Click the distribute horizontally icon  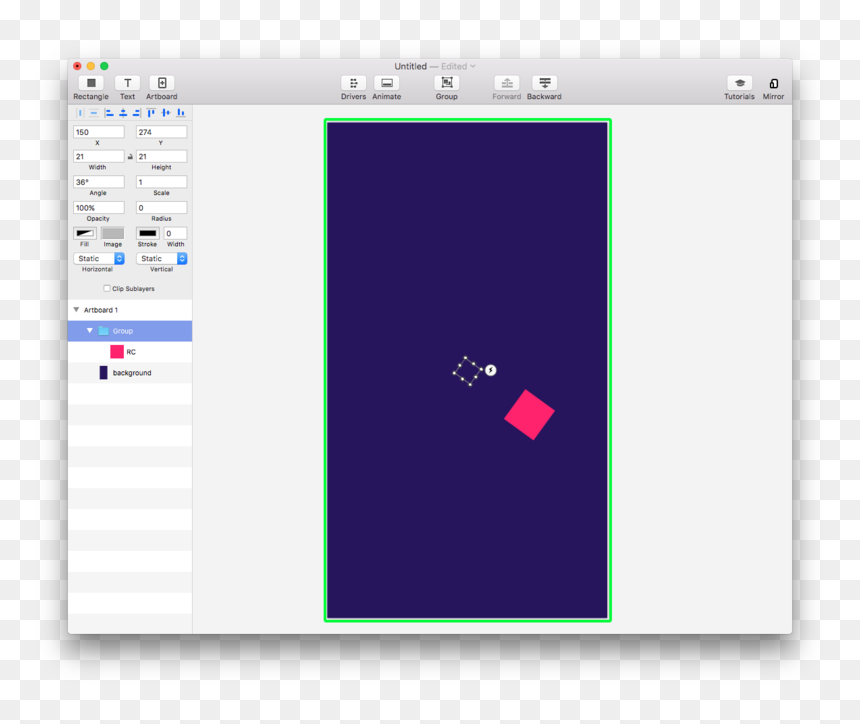point(80,112)
